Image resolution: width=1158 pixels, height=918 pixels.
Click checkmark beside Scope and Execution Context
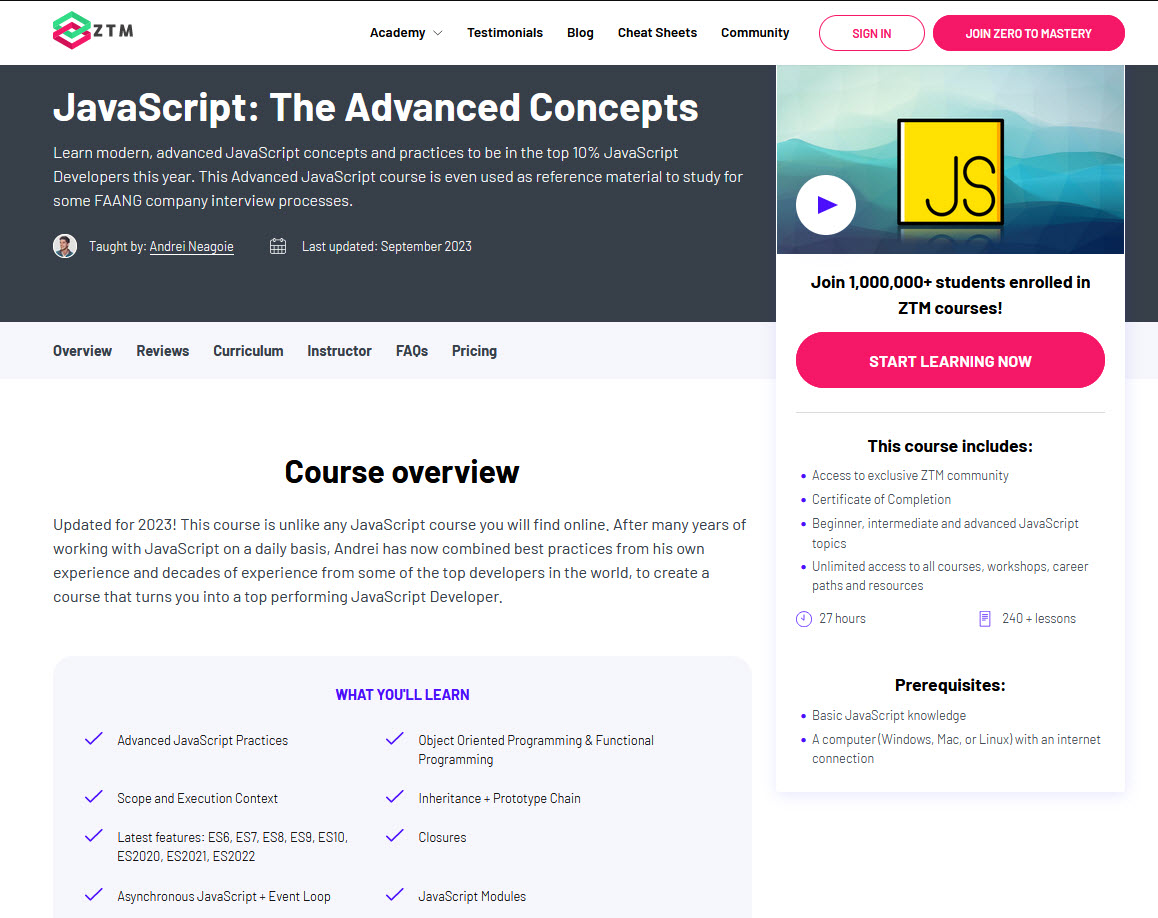click(x=94, y=797)
